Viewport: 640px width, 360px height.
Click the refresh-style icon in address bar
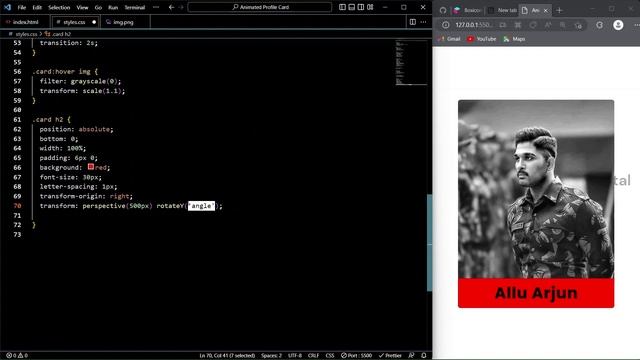533,25
